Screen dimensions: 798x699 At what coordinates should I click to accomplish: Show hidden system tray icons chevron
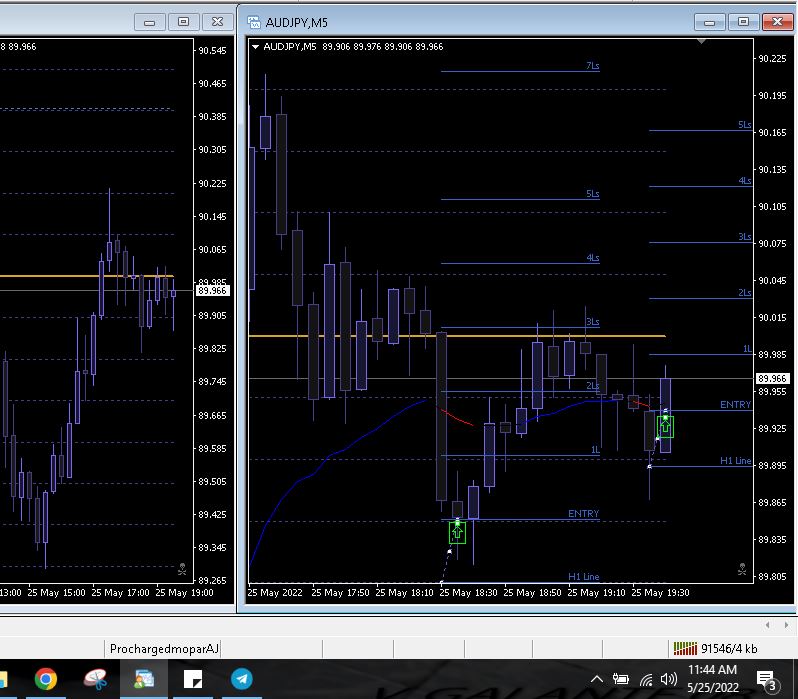click(598, 680)
